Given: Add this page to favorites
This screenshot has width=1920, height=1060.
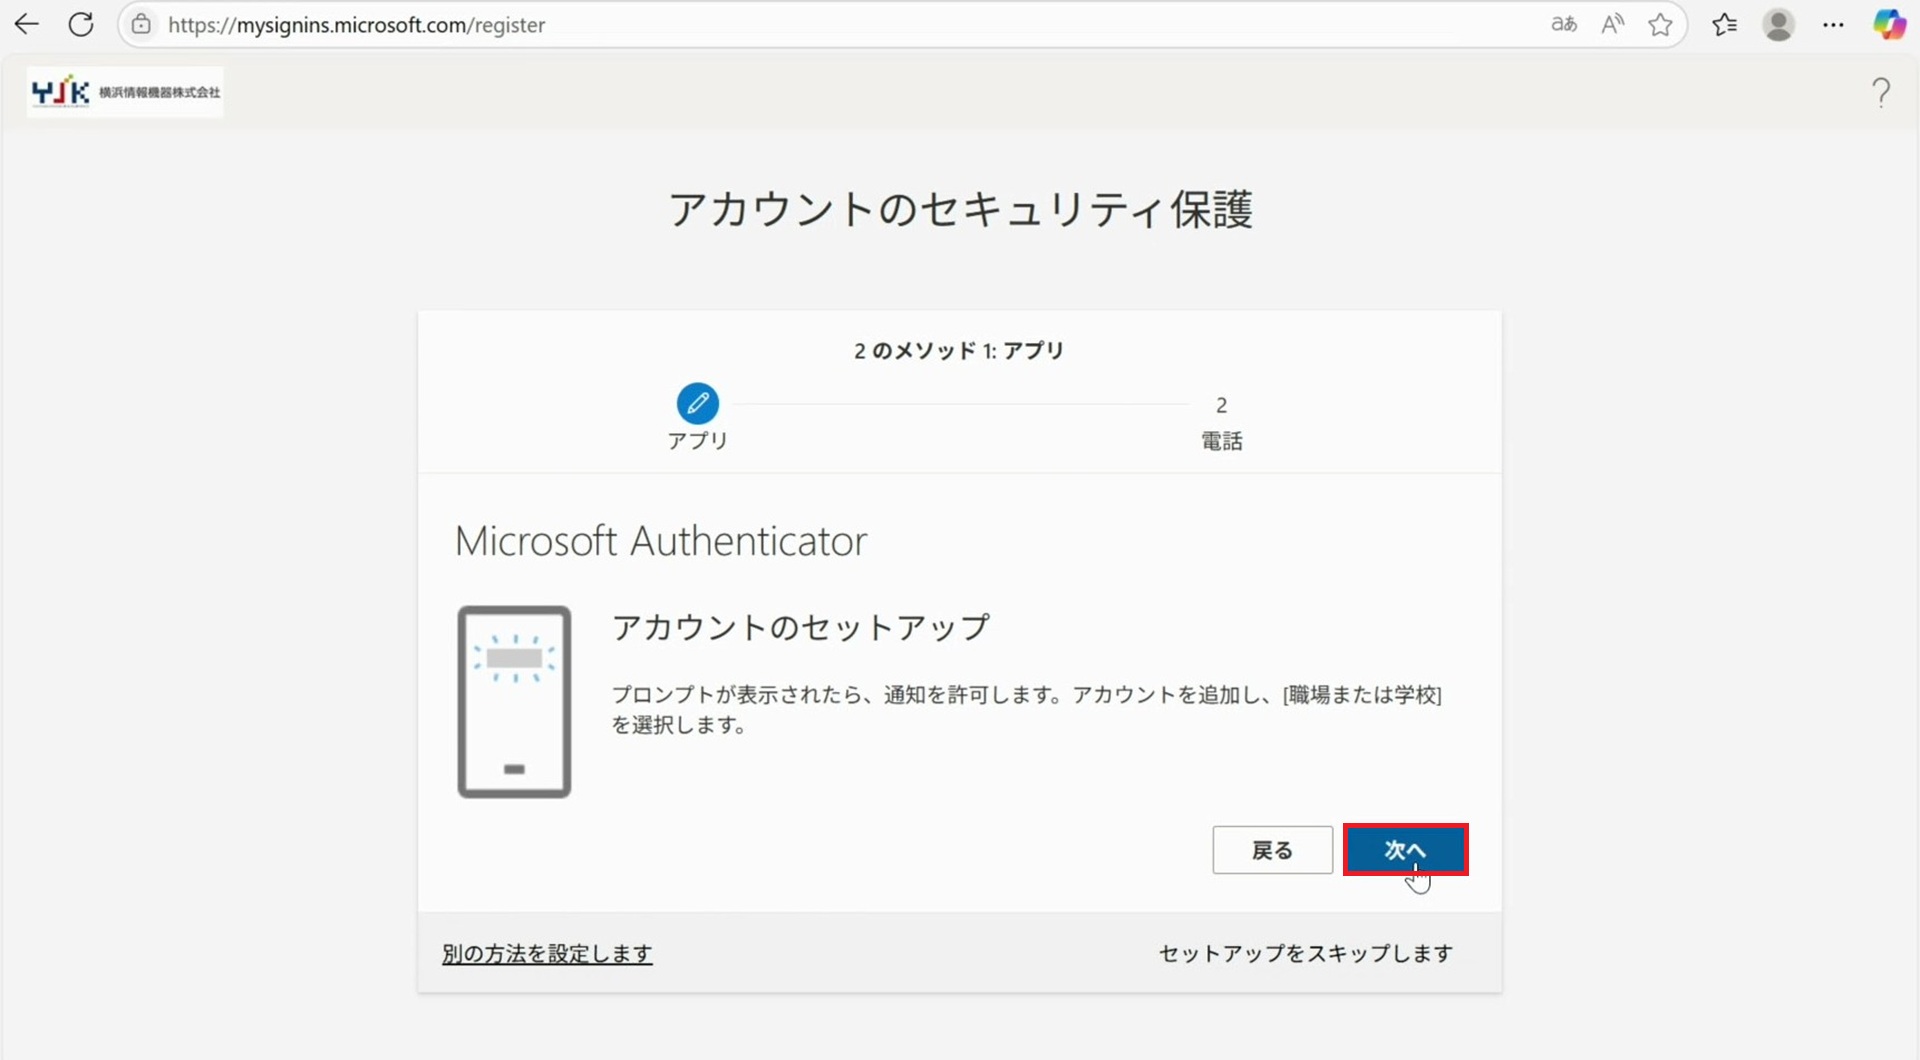Looking at the screenshot, I should tap(1660, 25).
